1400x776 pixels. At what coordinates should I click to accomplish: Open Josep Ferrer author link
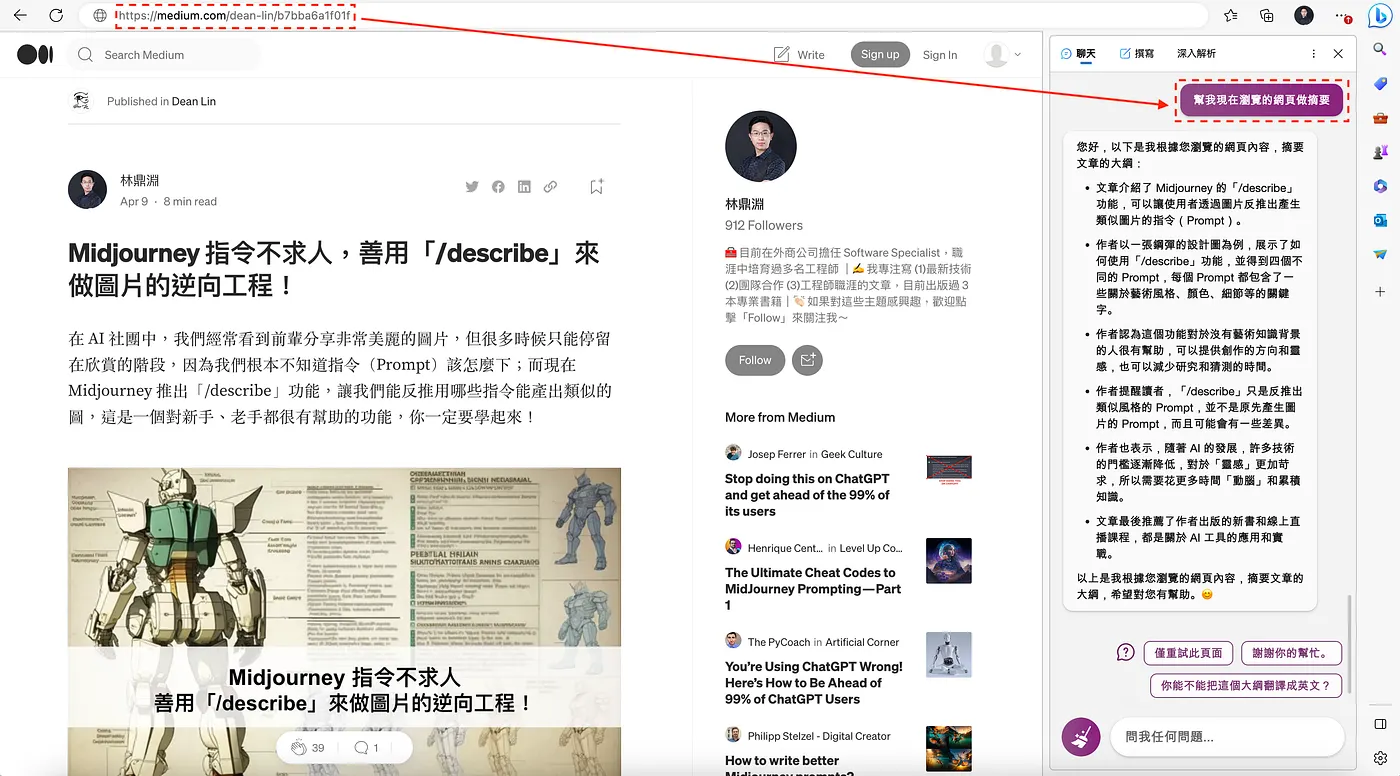pos(777,454)
